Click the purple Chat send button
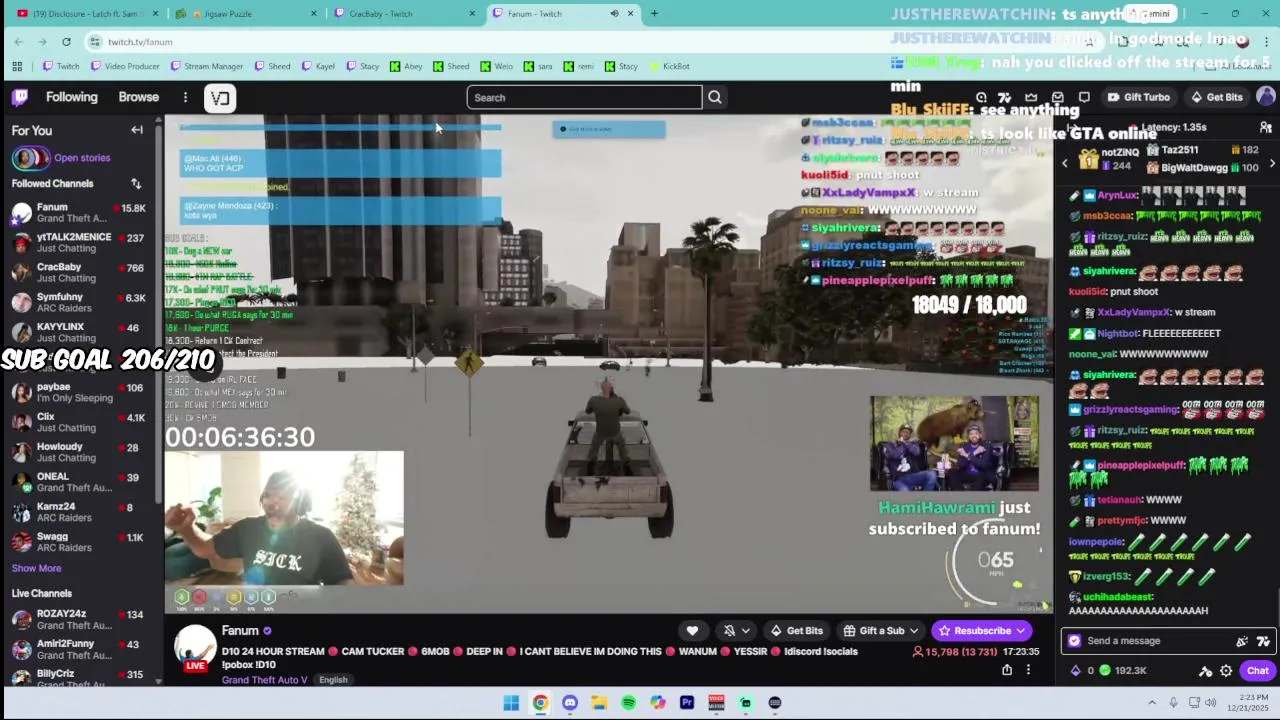The width and height of the screenshot is (1280, 720). tap(1258, 671)
